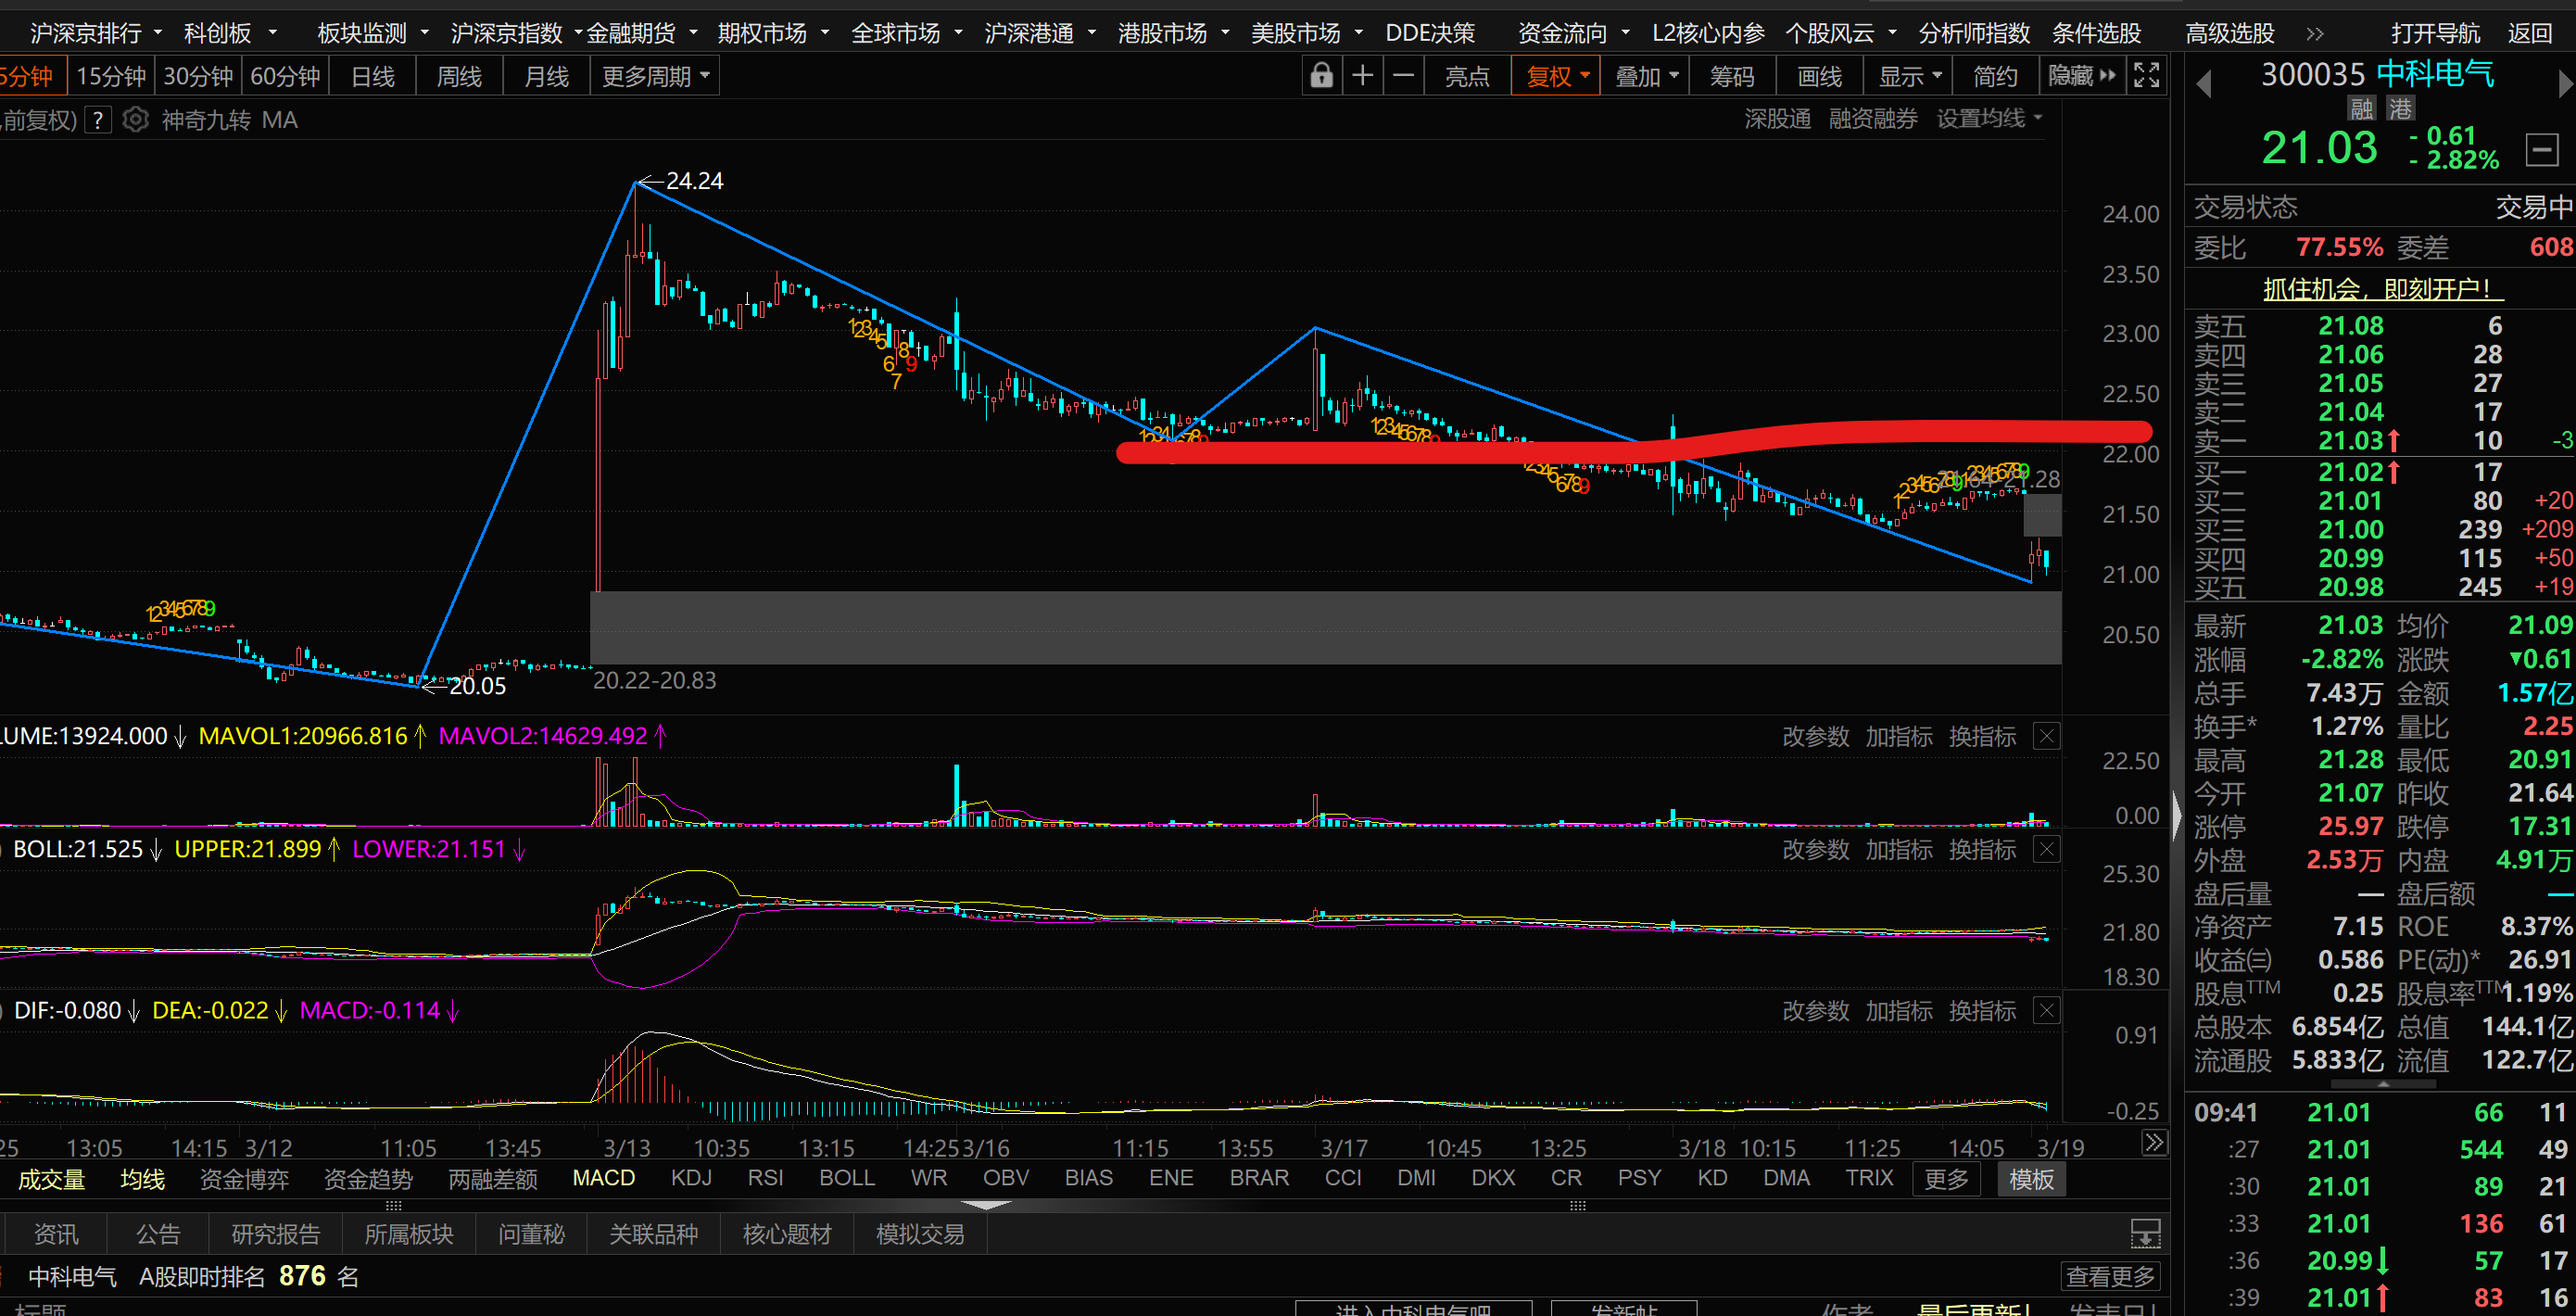The image size is (2576, 1316).
Task: Open indicator settings gear icon beside 神奇九转
Action: [x=135, y=120]
